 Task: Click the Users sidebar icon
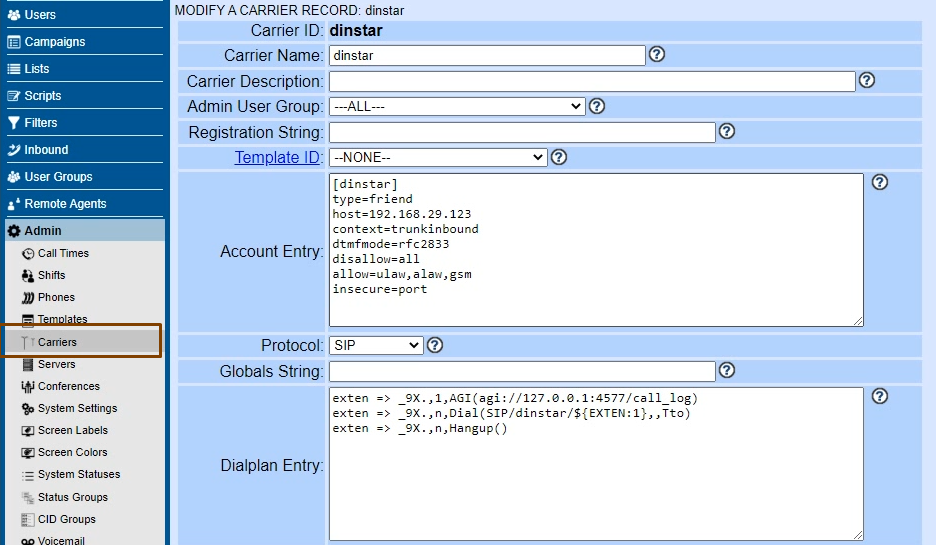coord(14,15)
